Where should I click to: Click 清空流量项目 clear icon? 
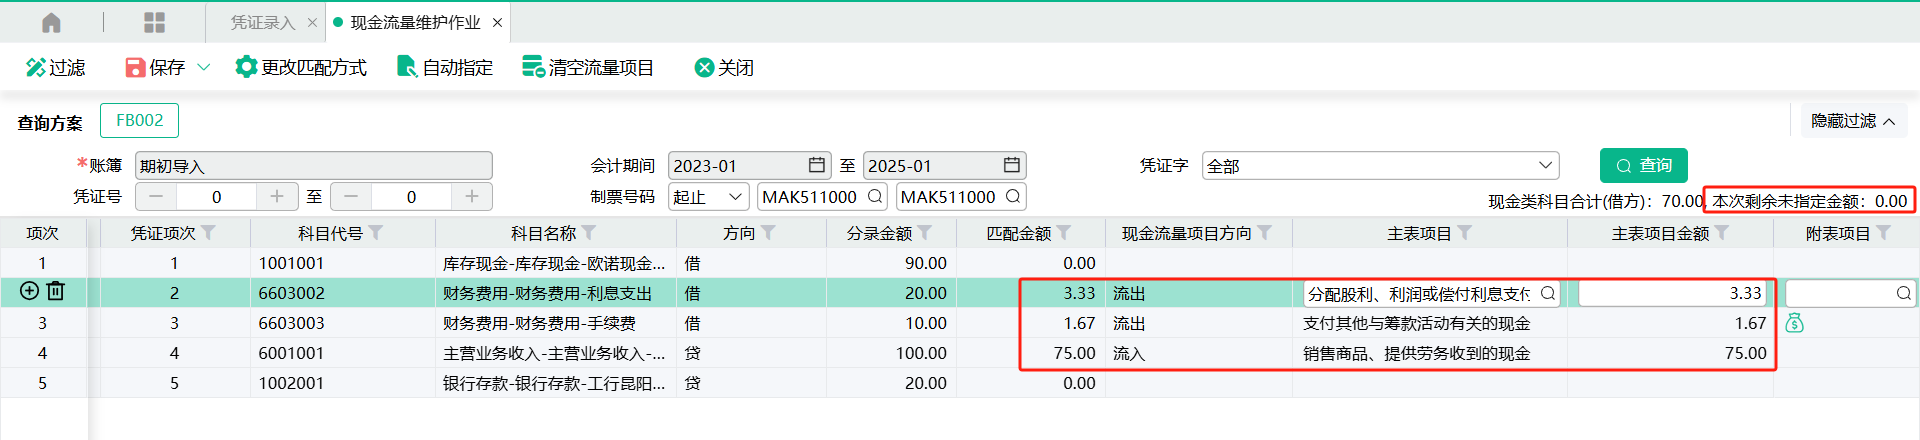tap(533, 67)
